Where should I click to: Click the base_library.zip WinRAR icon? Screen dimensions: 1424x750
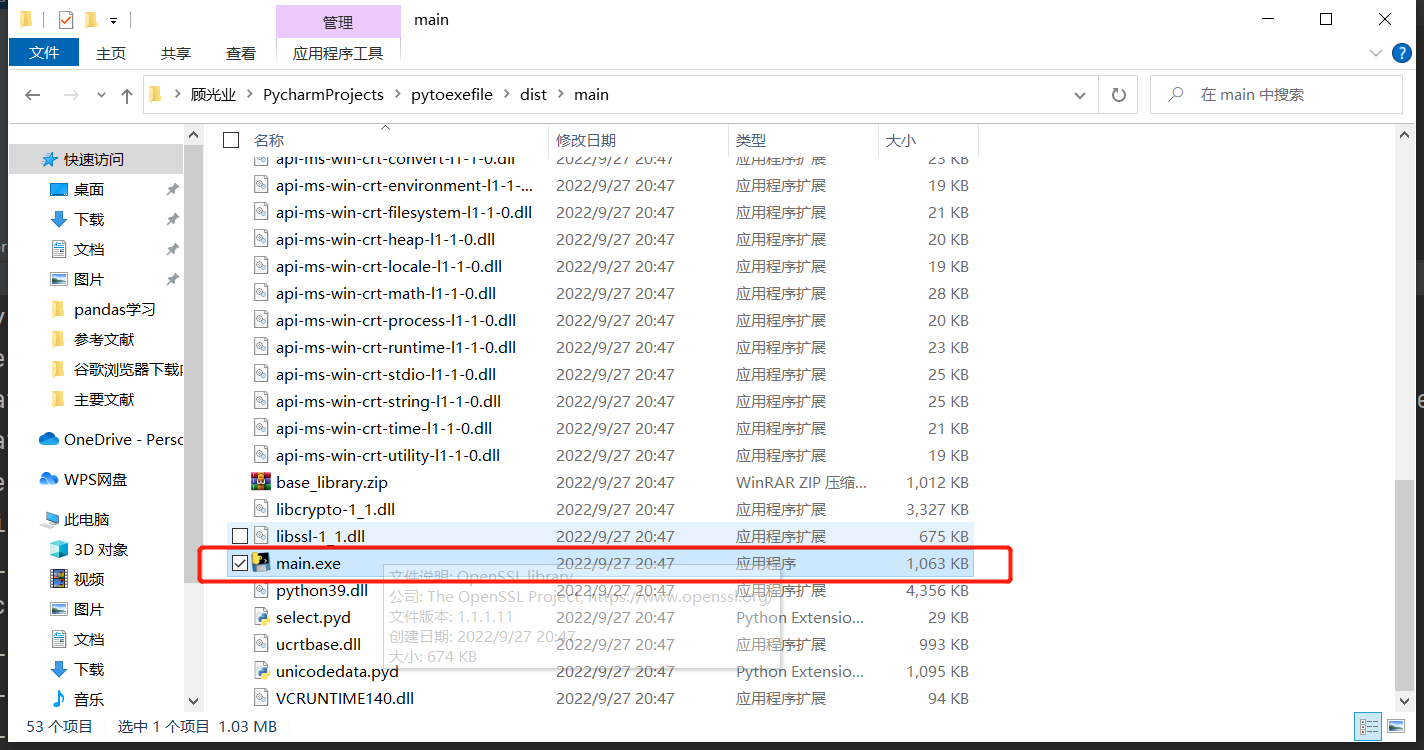261,482
